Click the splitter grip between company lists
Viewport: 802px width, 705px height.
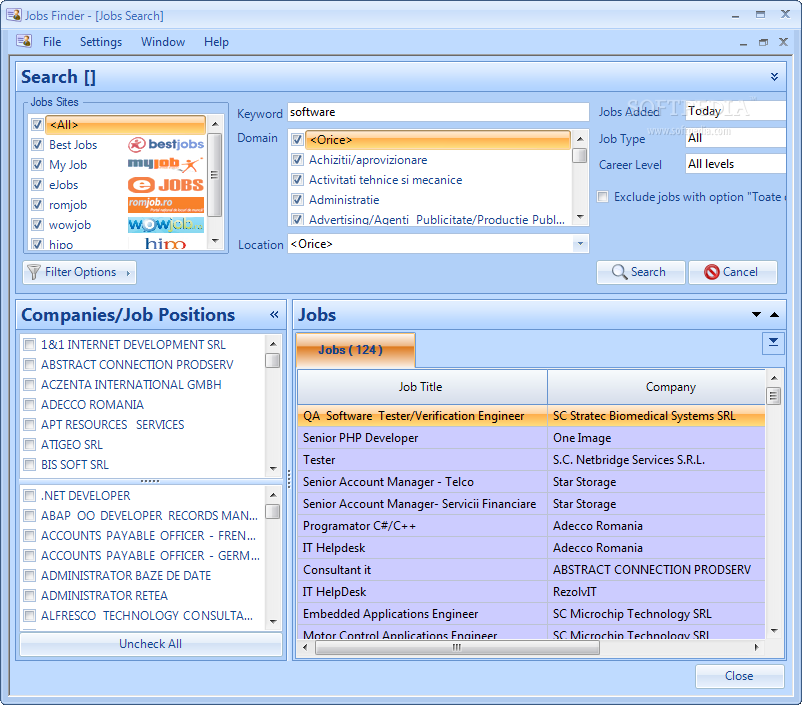150,481
